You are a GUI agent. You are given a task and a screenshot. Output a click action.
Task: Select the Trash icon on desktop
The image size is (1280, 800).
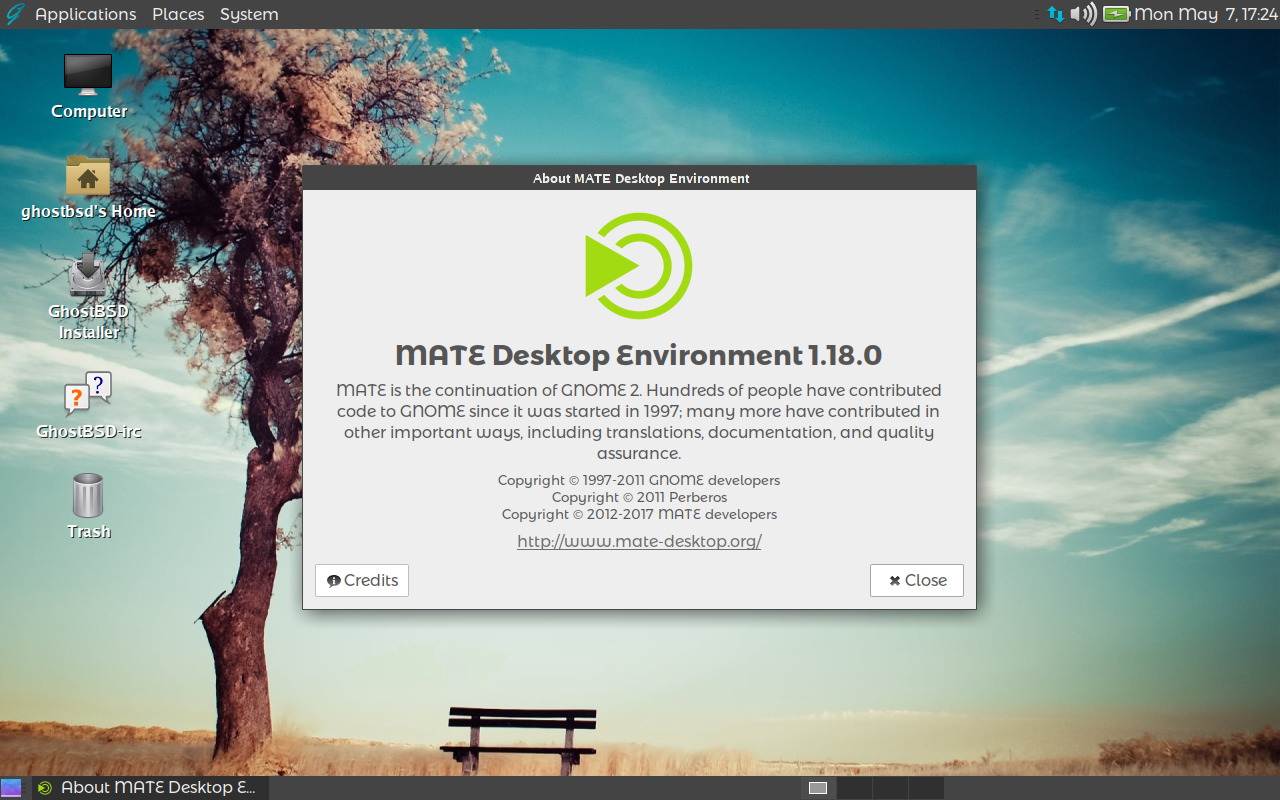point(88,495)
